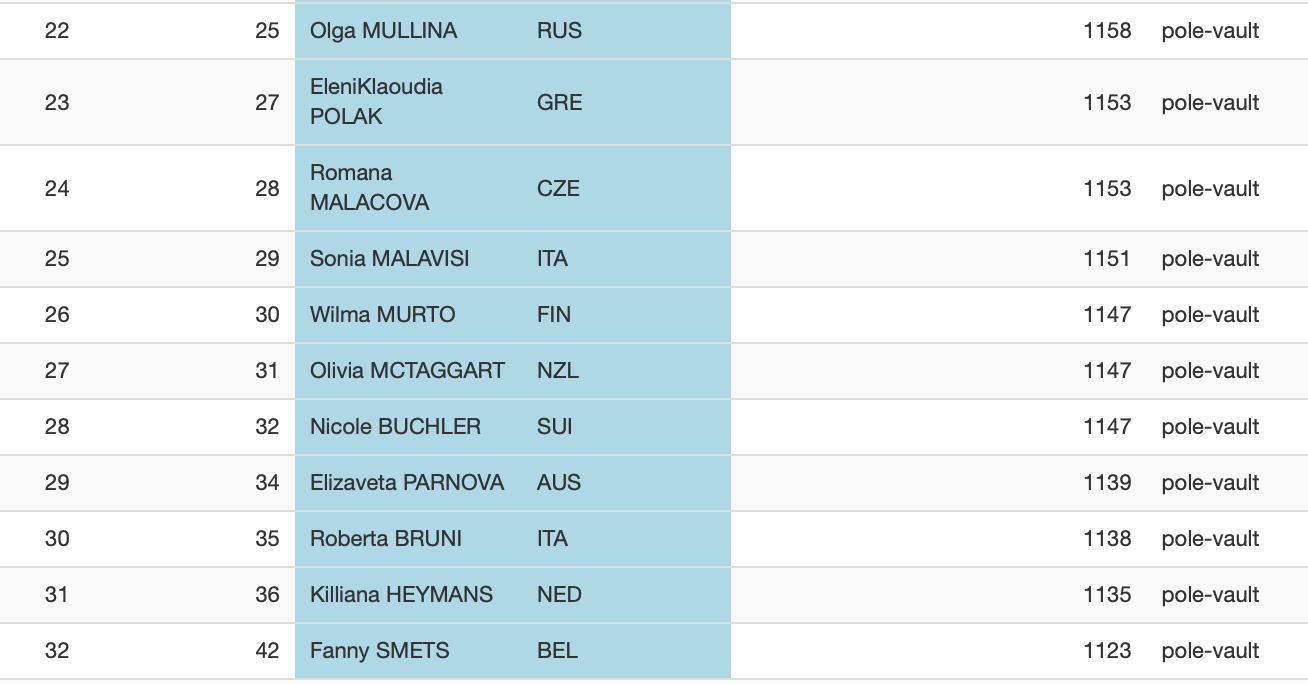Click on Sonia MALAVISI
This screenshot has width=1308, height=684.
(x=389, y=259)
